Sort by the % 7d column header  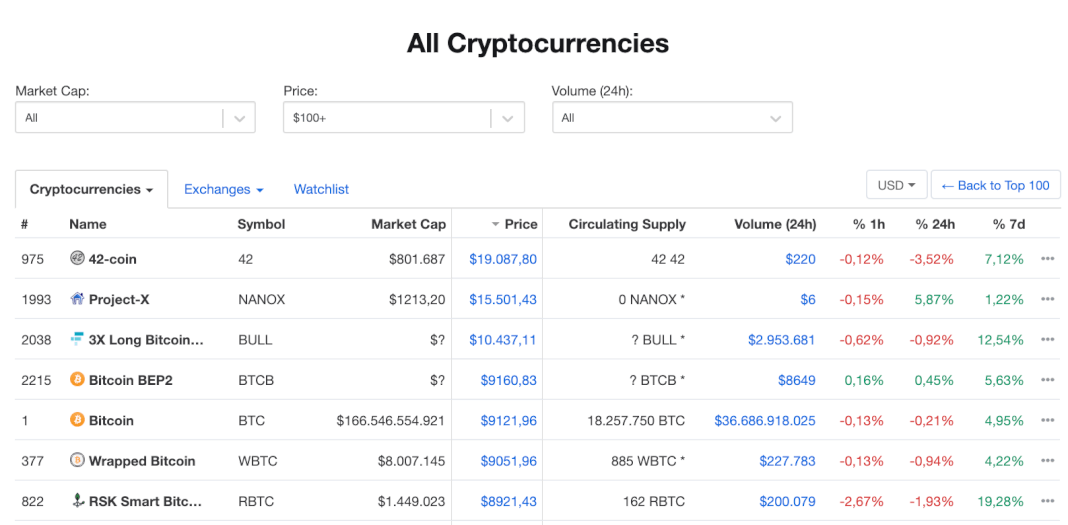tap(1008, 224)
